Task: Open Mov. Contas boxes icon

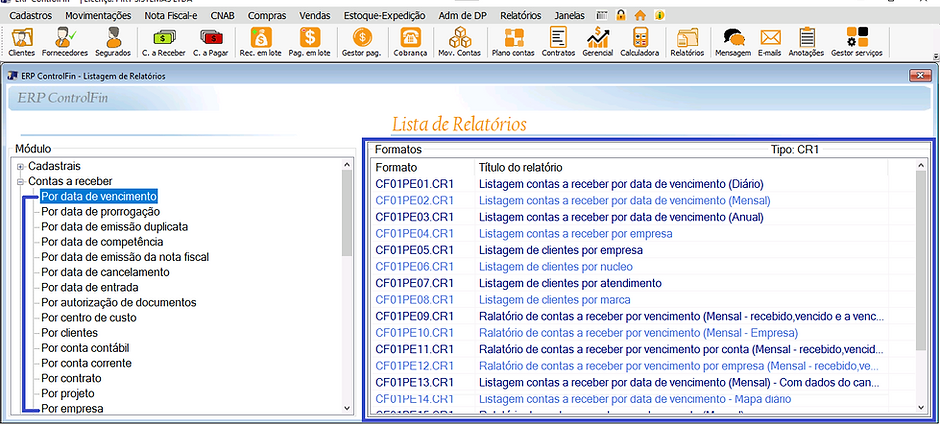Action: [460, 42]
